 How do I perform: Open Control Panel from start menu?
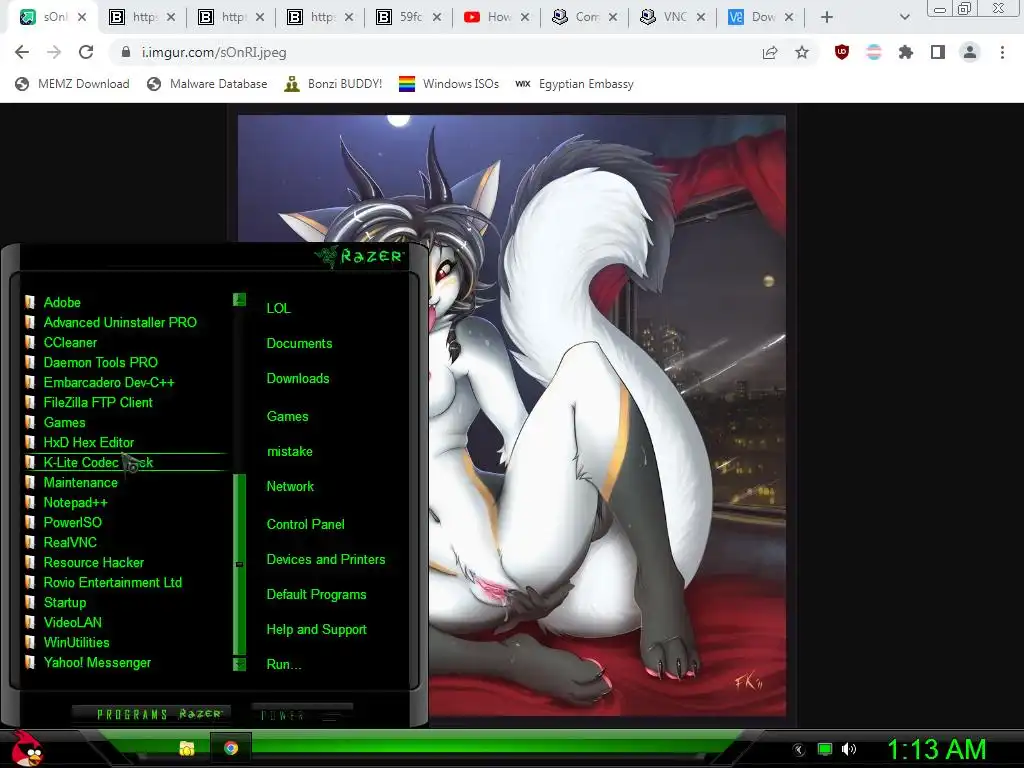click(x=306, y=524)
